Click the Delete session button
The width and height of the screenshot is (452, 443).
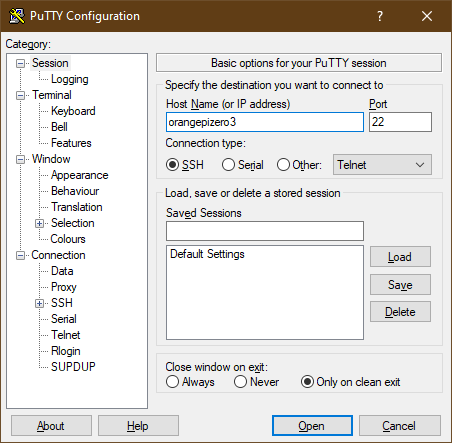coord(400,312)
